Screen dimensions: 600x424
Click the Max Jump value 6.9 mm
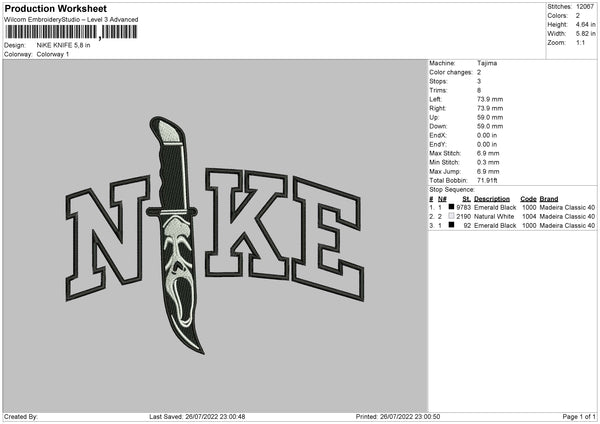[x=488, y=172]
